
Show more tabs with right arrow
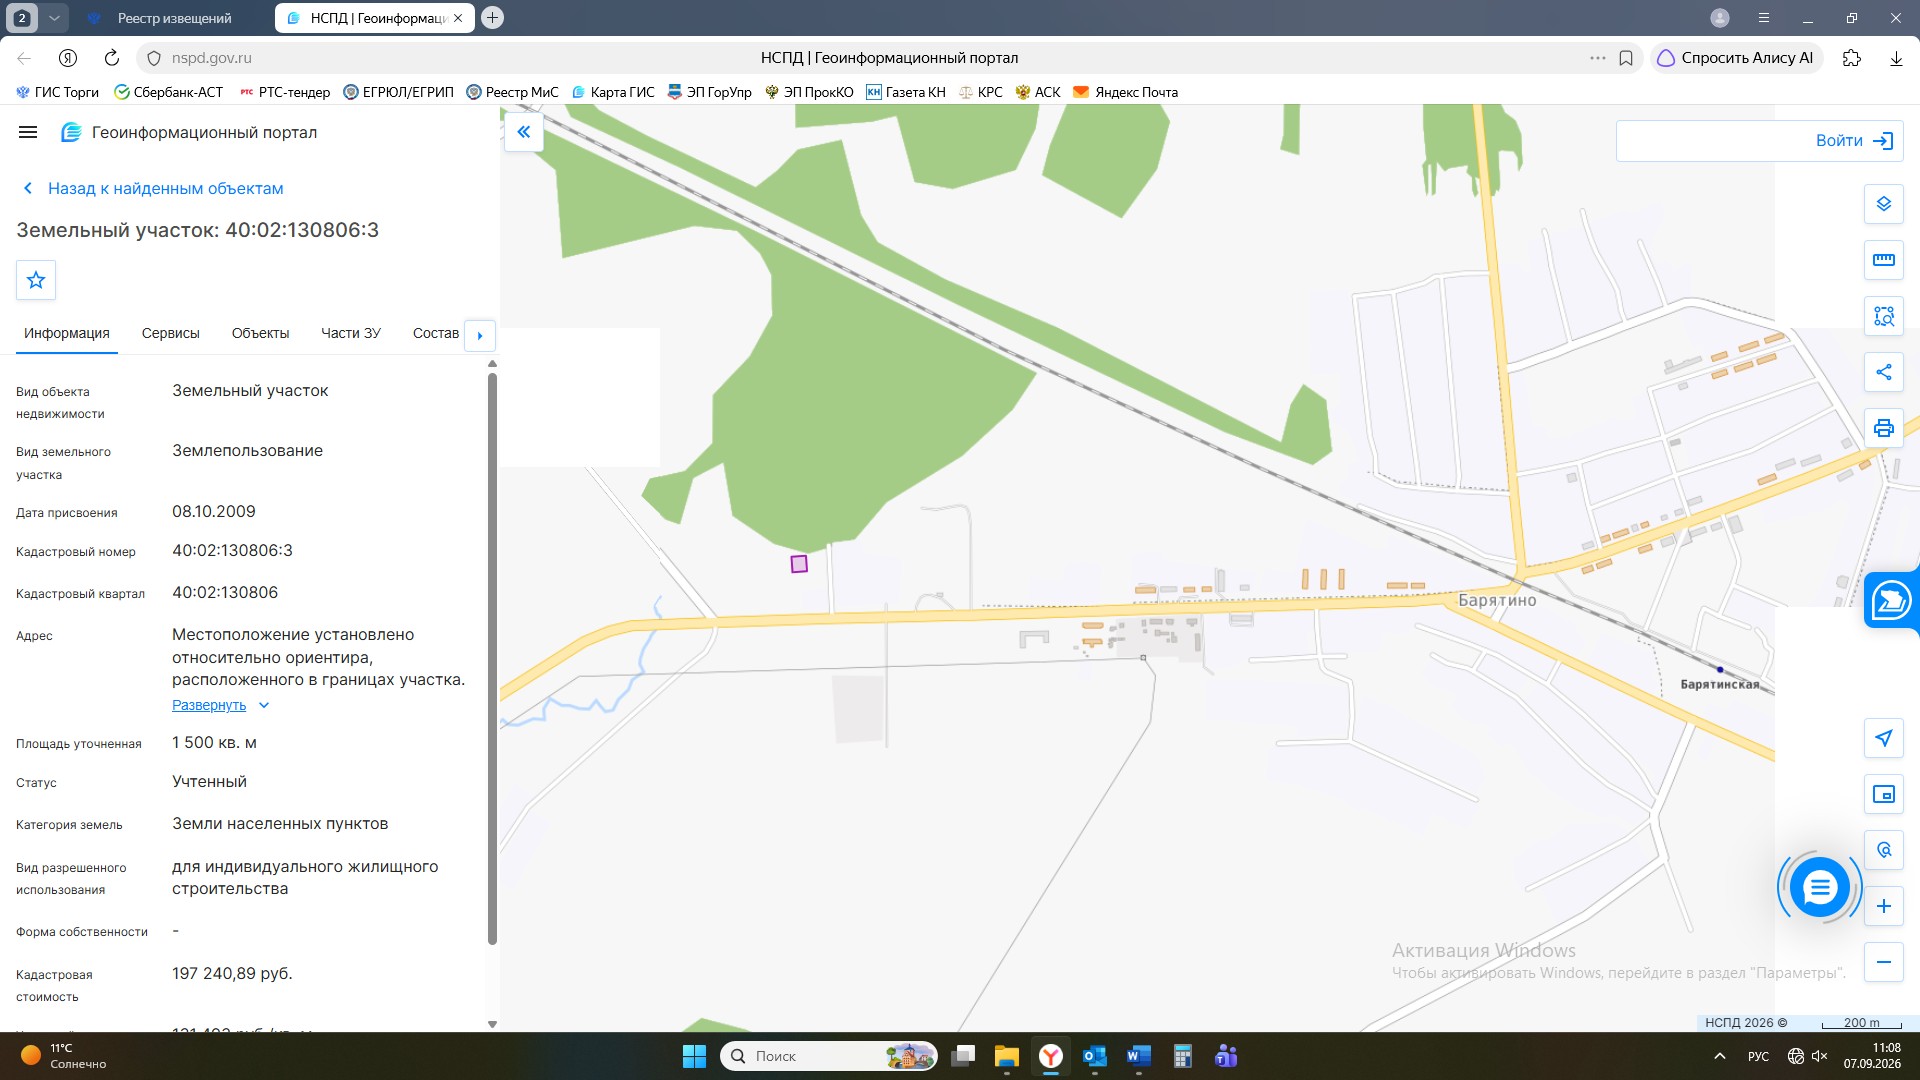[x=480, y=335]
